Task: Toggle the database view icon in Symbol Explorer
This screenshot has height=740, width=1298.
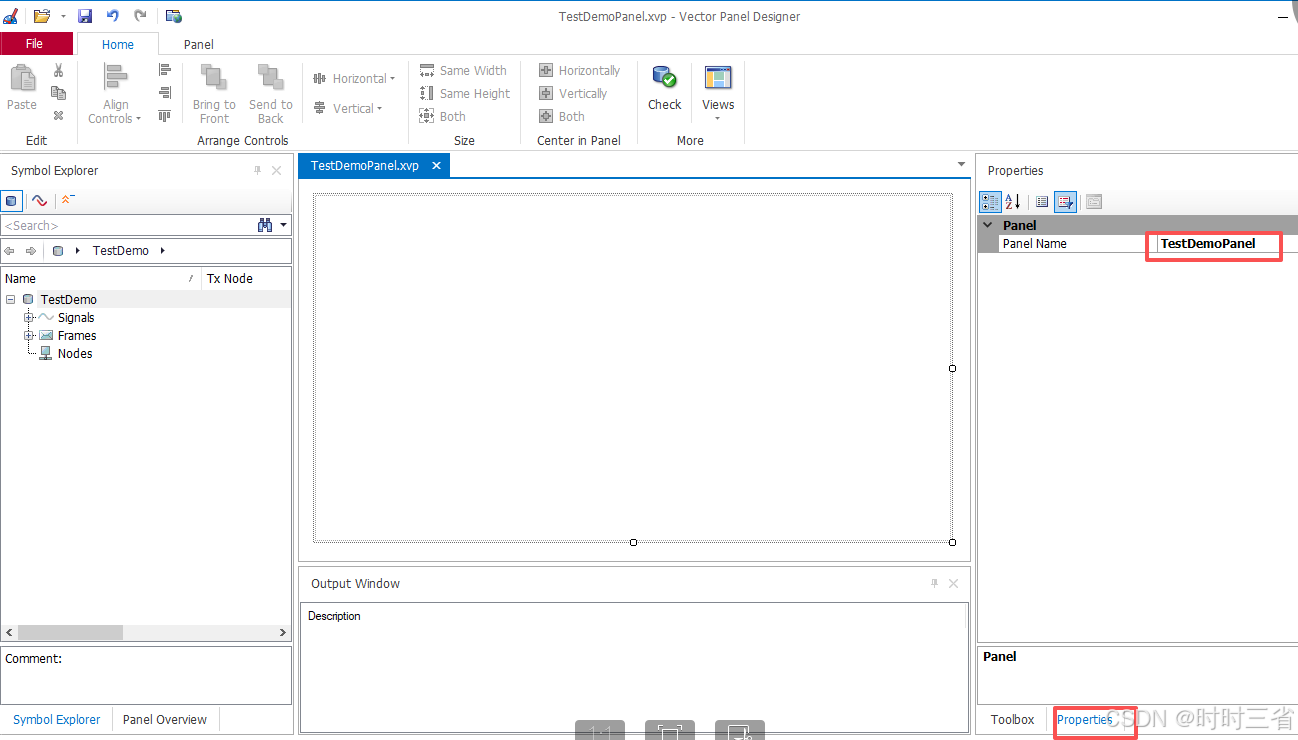Action: (x=11, y=200)
